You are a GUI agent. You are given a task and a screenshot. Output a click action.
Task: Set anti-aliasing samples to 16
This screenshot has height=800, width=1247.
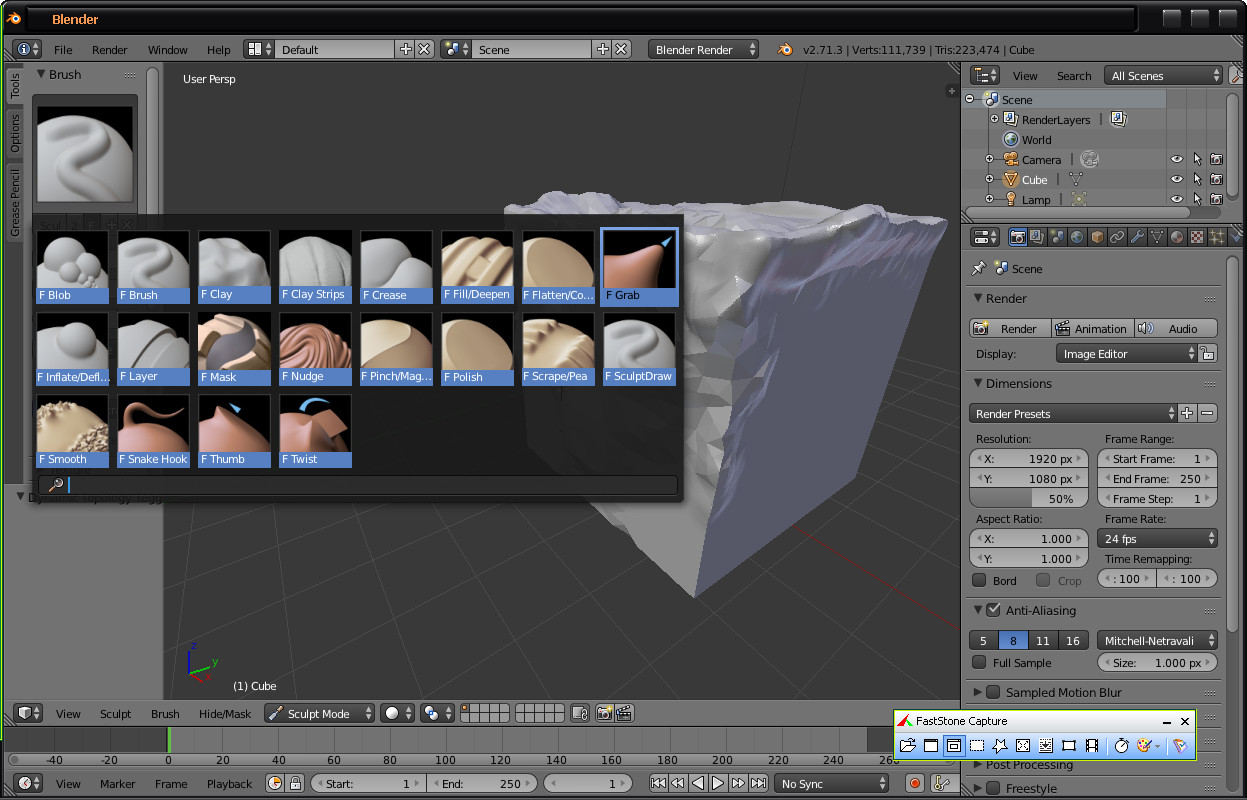tap(1073, 640)
